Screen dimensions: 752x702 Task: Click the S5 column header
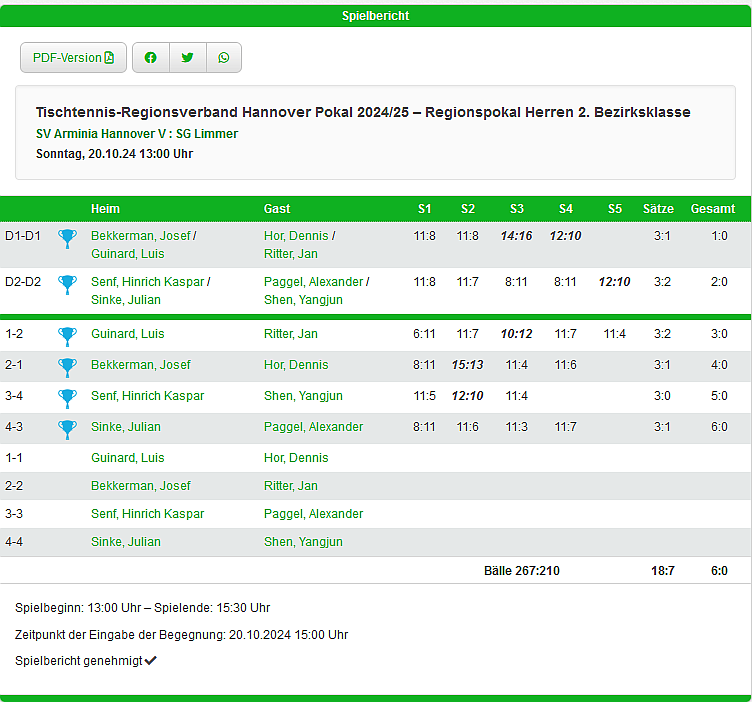coord(614,209)
